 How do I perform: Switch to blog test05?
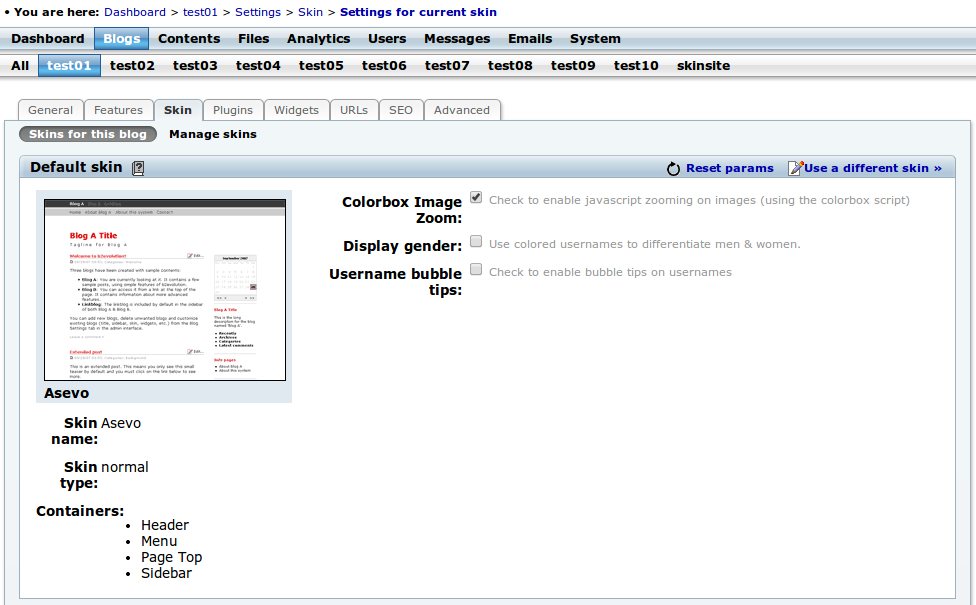(321, 65)
